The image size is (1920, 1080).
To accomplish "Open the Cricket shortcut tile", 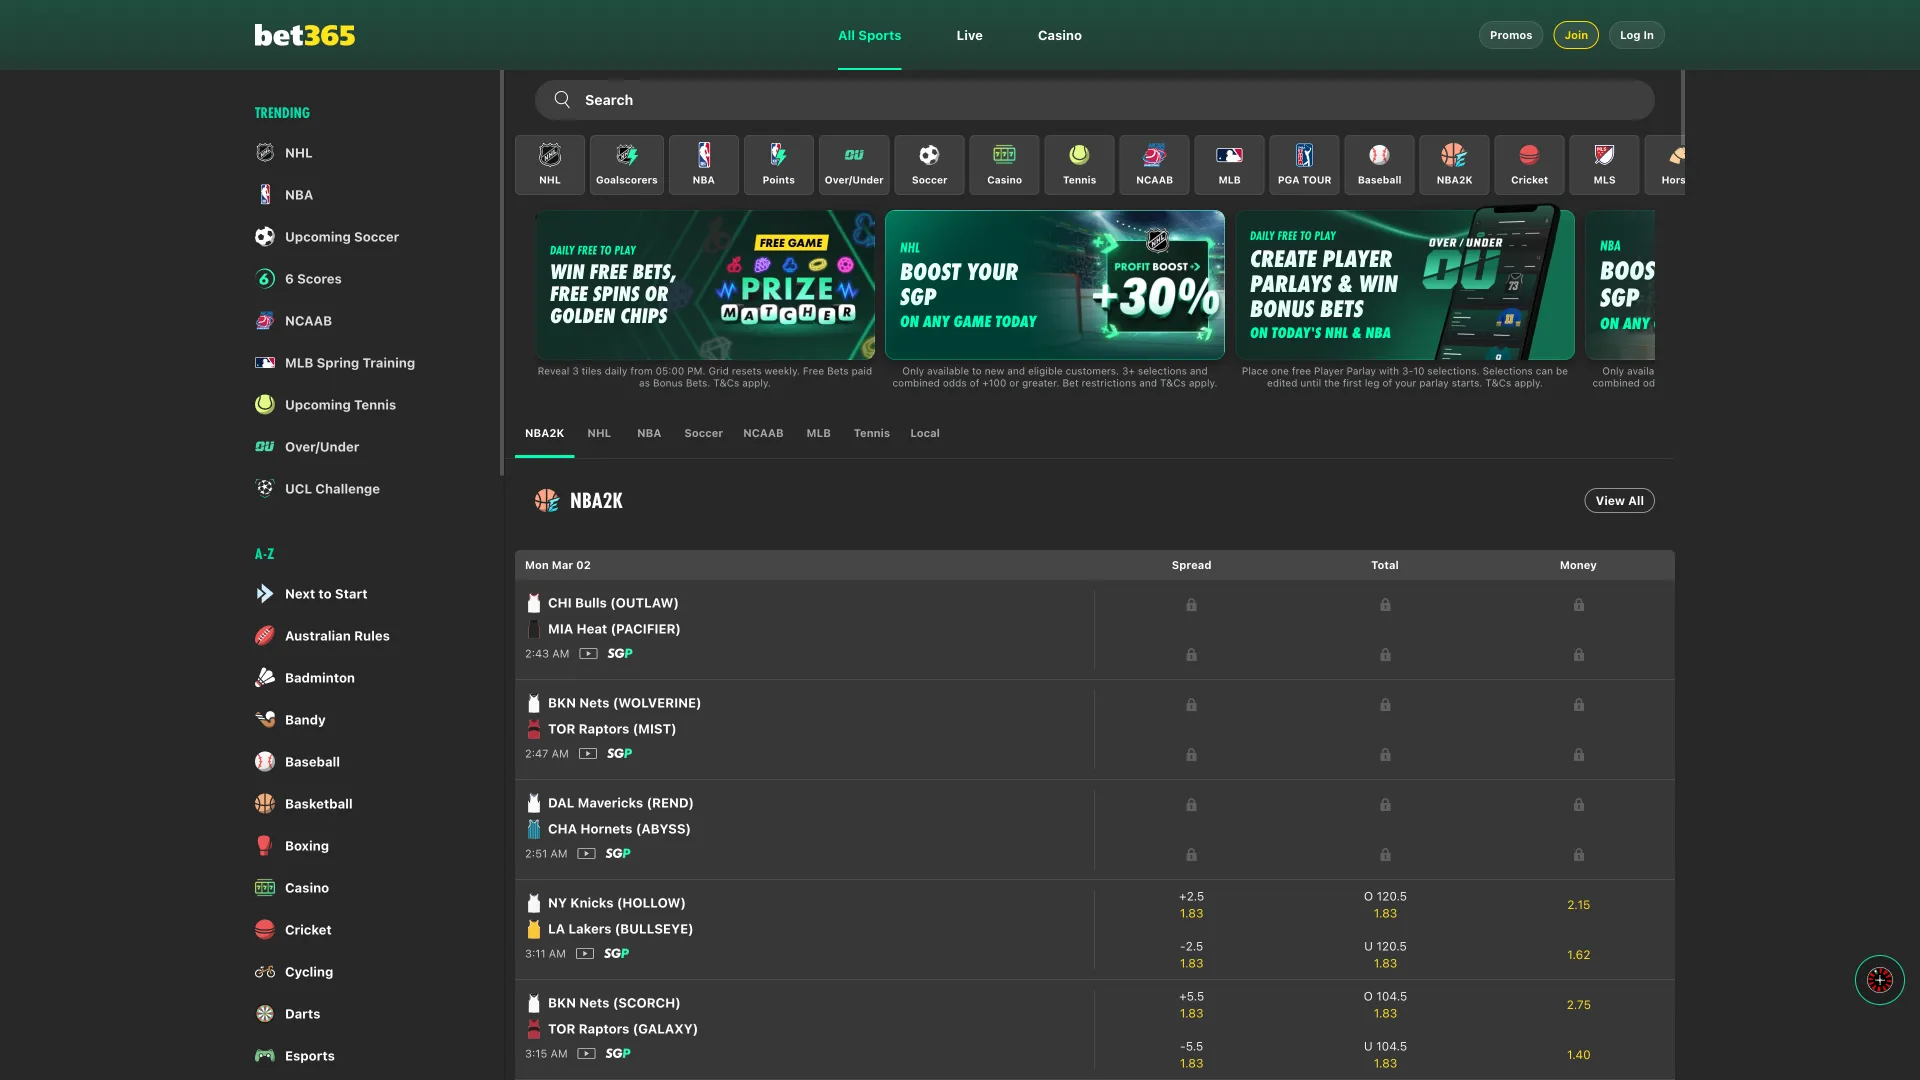I will pyautogui.click(x=1529, y=164).
